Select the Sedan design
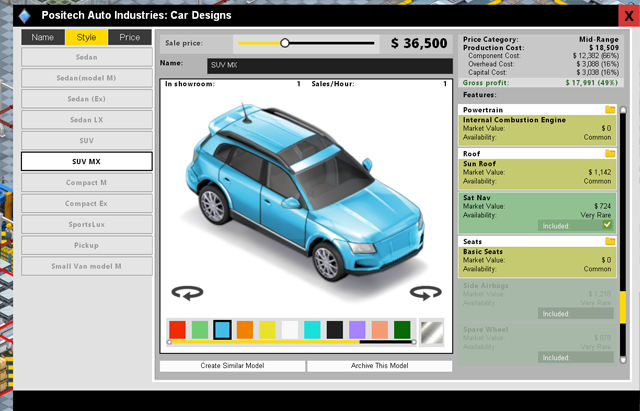Screen dimensions: 640x411 point(87,57)
